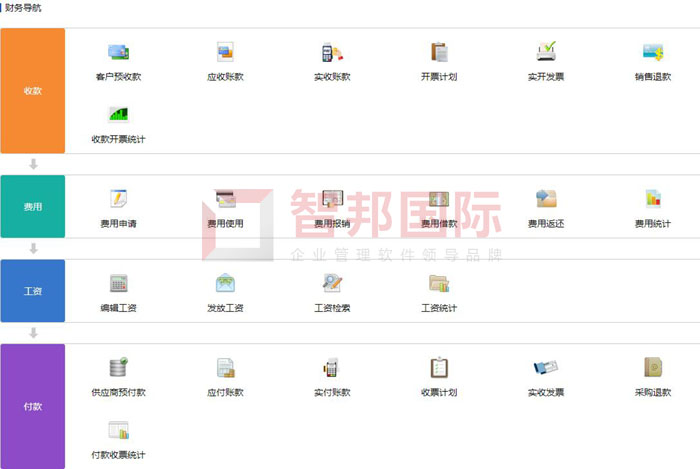Click the 销售退款 icon

pos(653,52)
